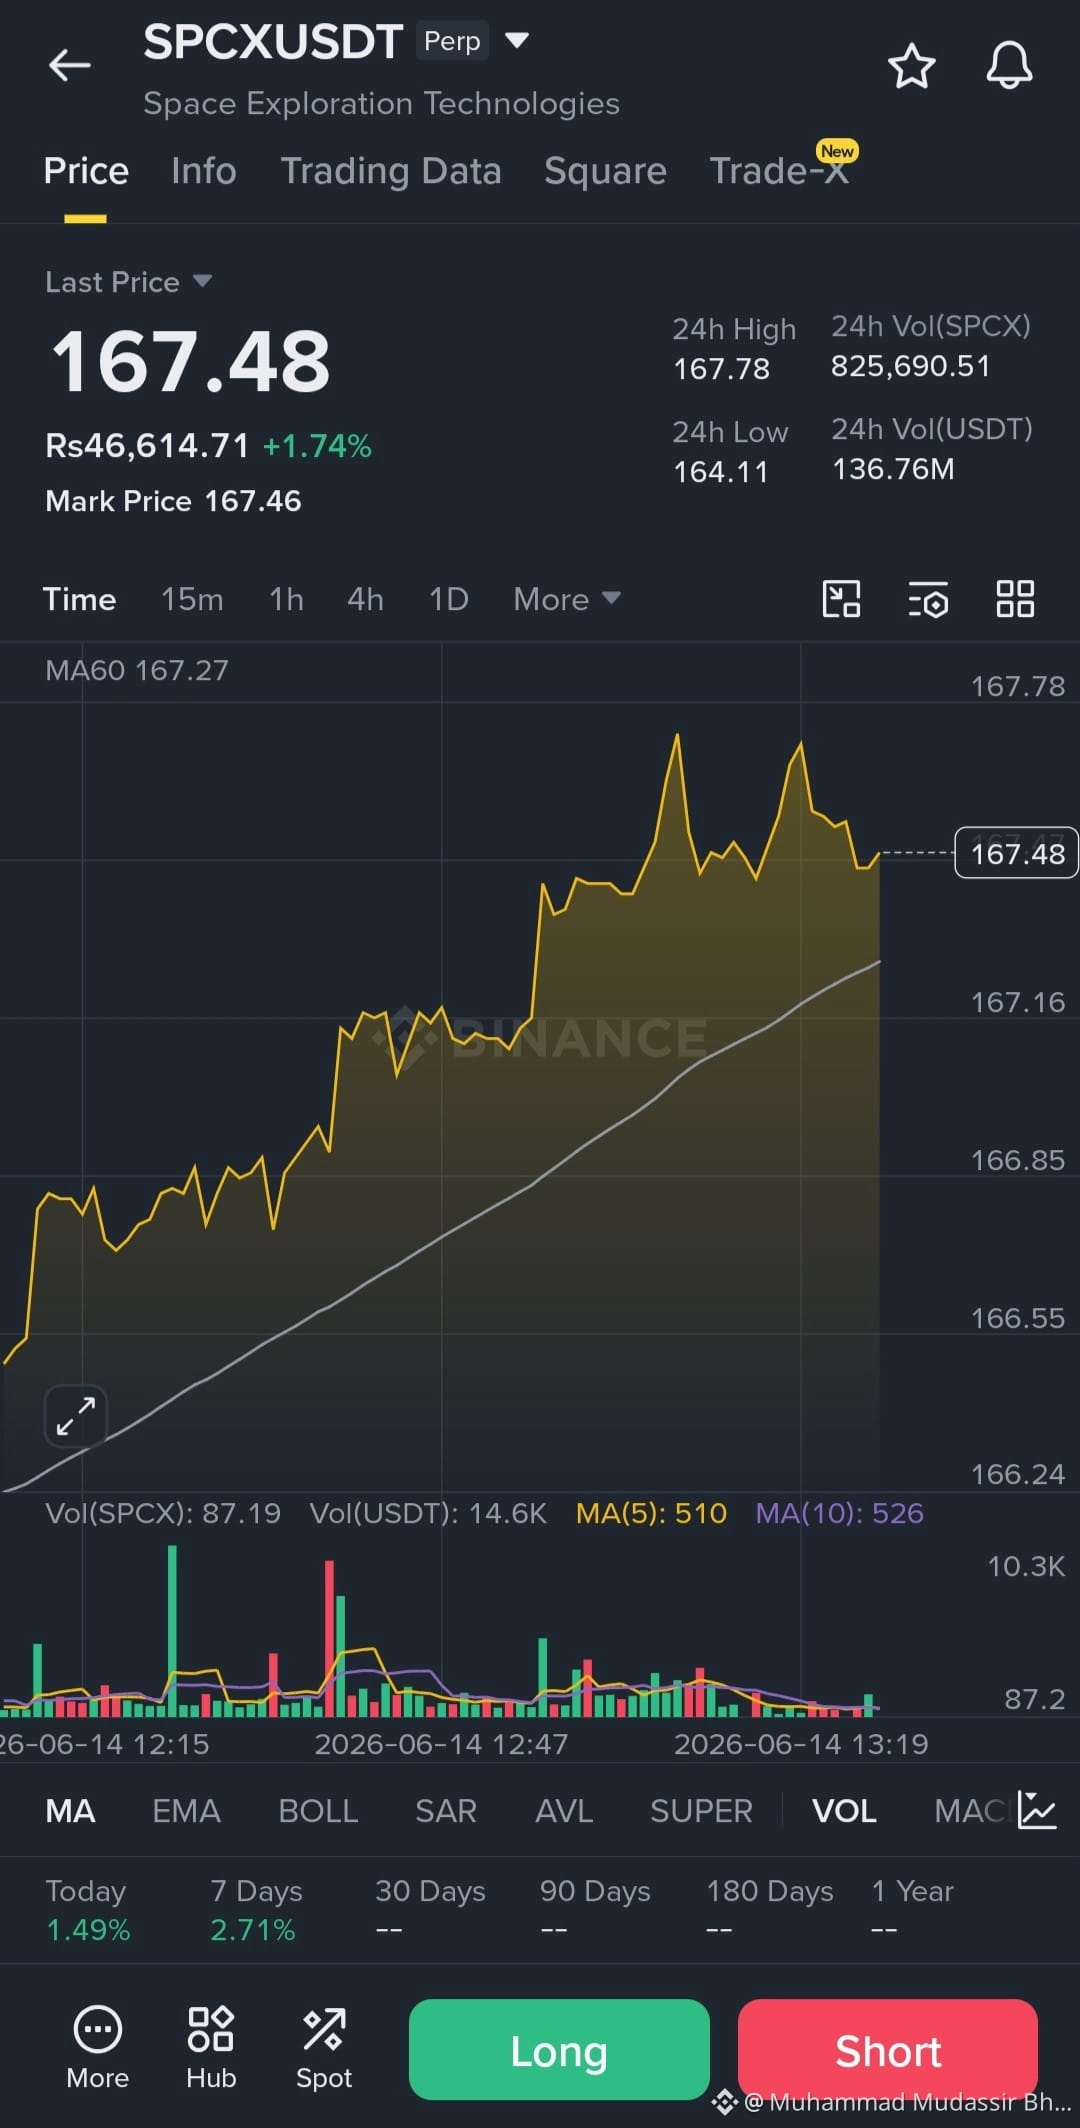Viewport: 1080px width, 2128px height.
Task: Select the 1D interval
Action: click(x=448, y=599)
